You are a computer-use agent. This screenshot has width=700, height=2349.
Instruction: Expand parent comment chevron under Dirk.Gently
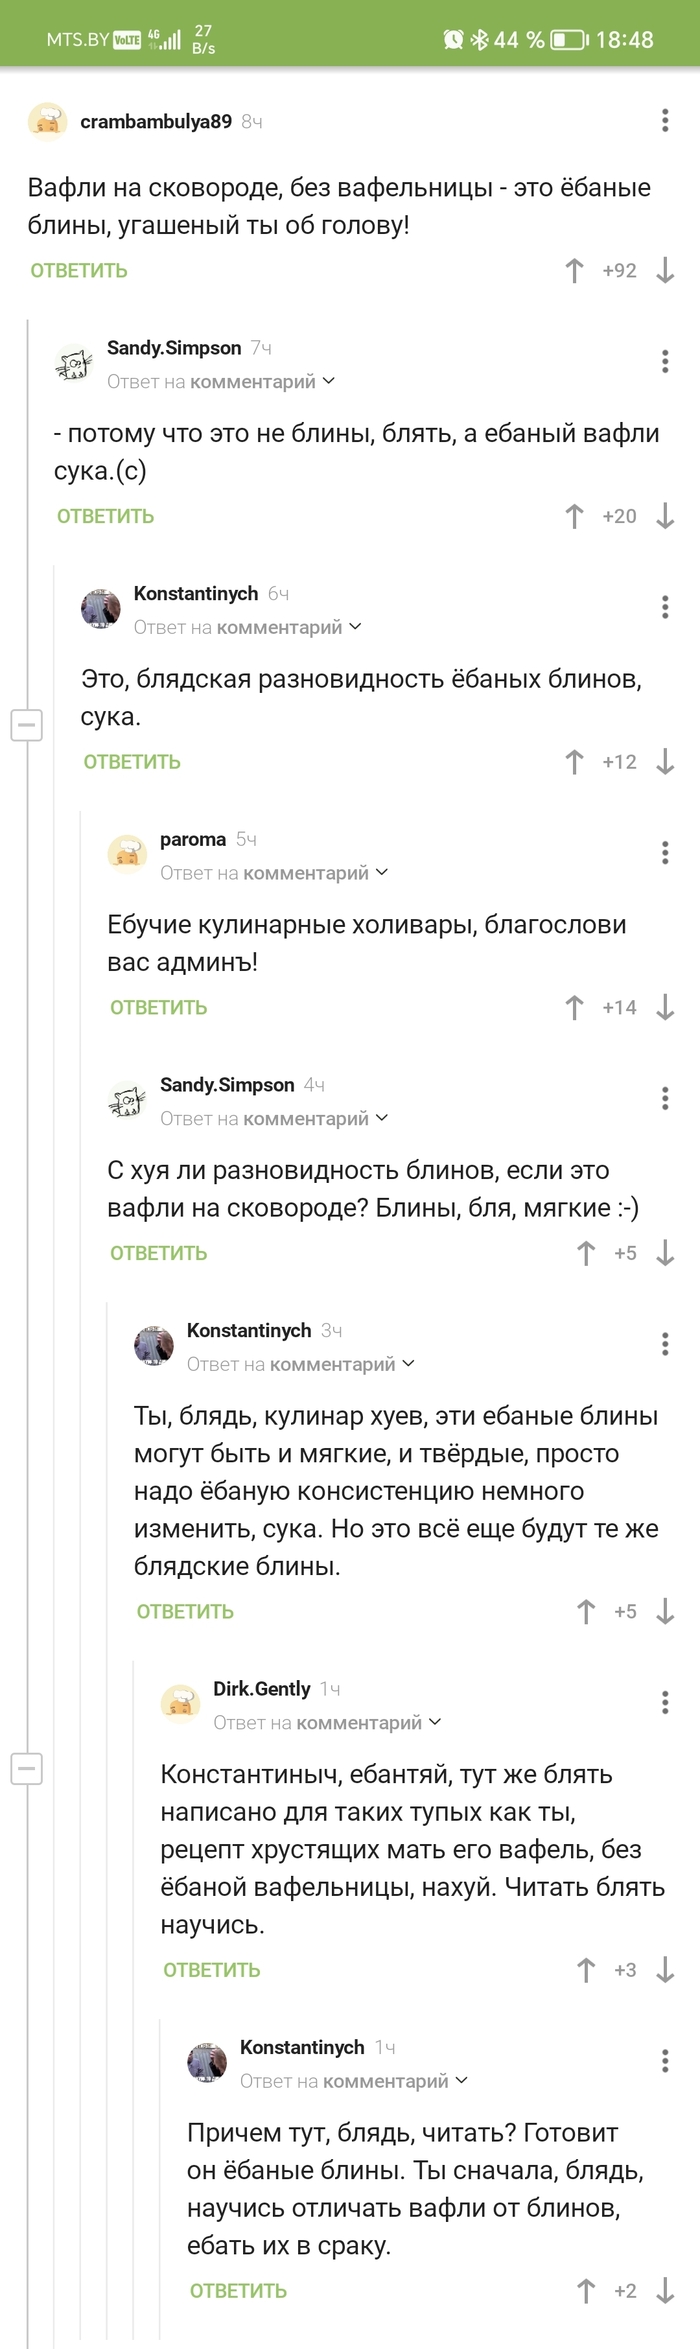(435, 1722)
